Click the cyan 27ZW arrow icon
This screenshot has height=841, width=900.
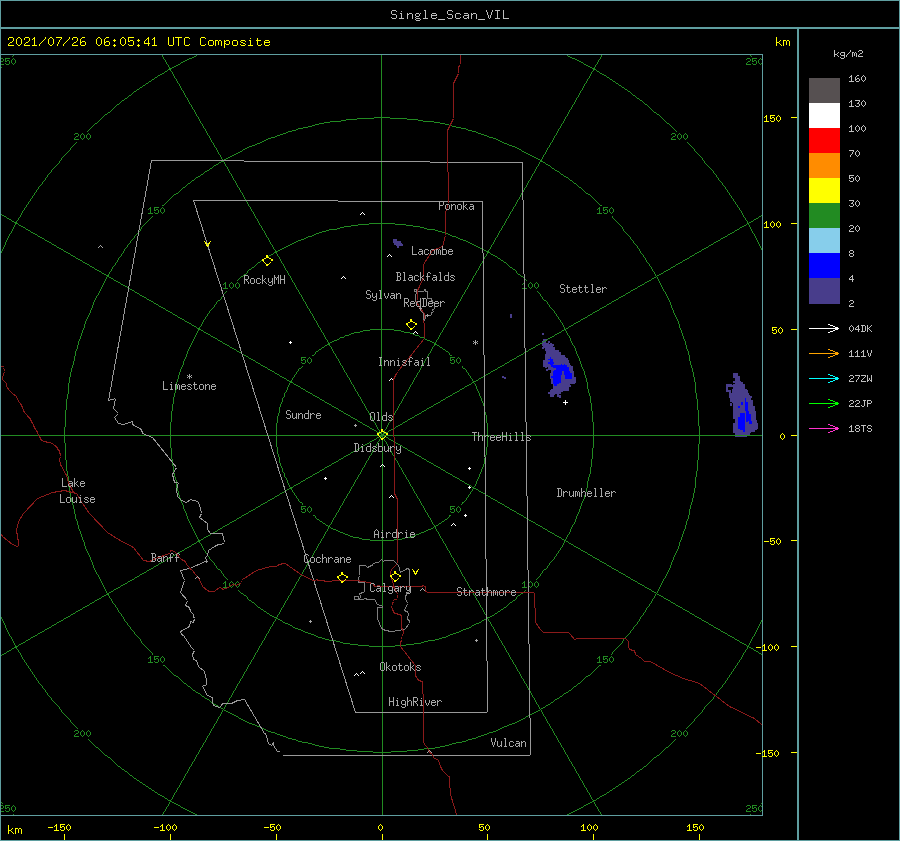point(824,378)
